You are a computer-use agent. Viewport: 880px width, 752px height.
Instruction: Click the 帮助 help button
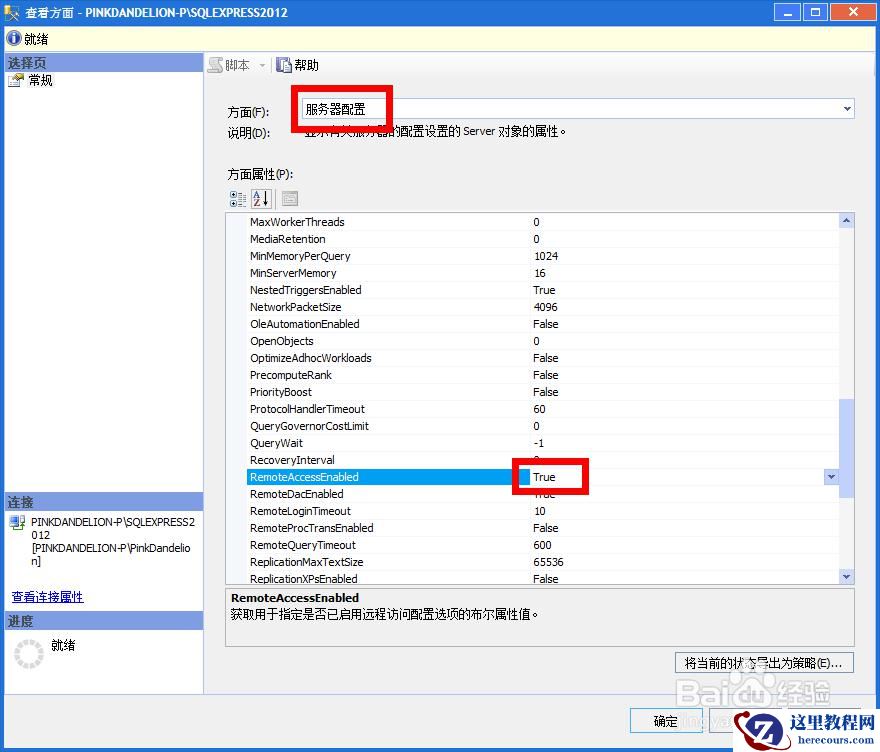298,65
